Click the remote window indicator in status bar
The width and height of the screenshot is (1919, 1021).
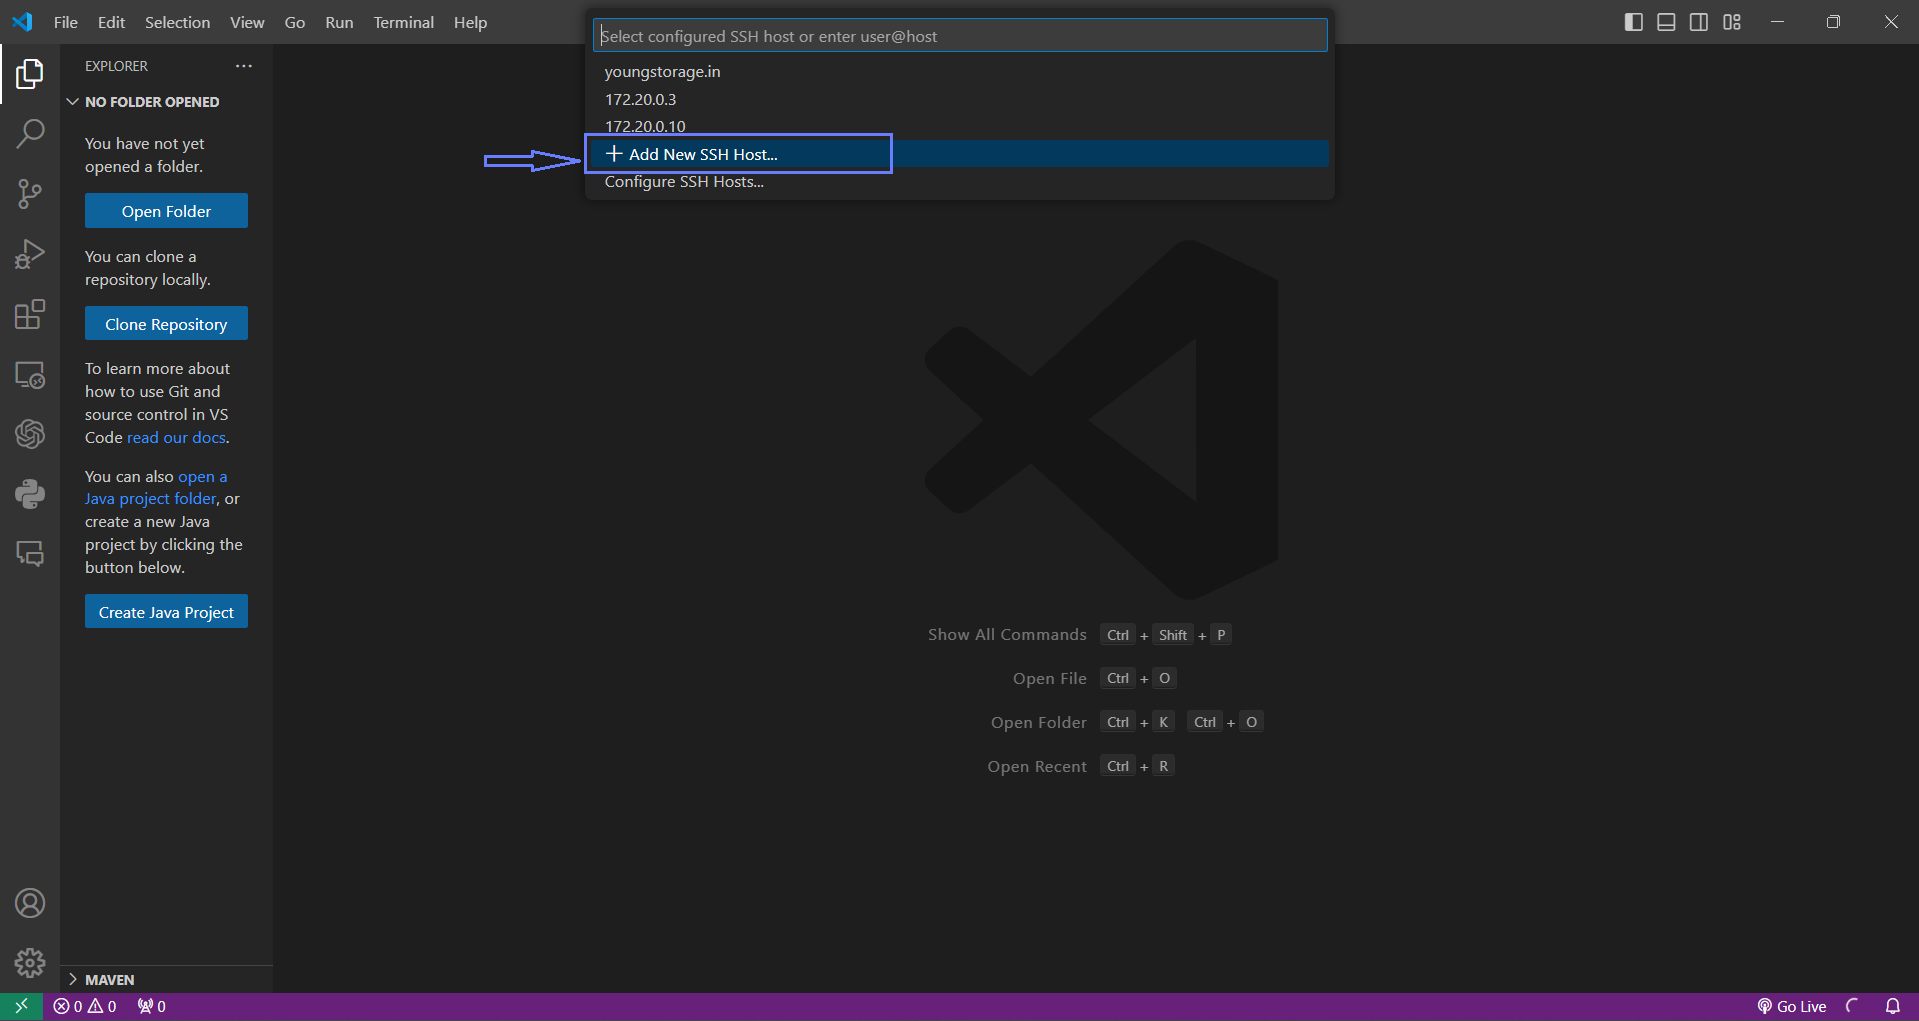coord(21,1006)
